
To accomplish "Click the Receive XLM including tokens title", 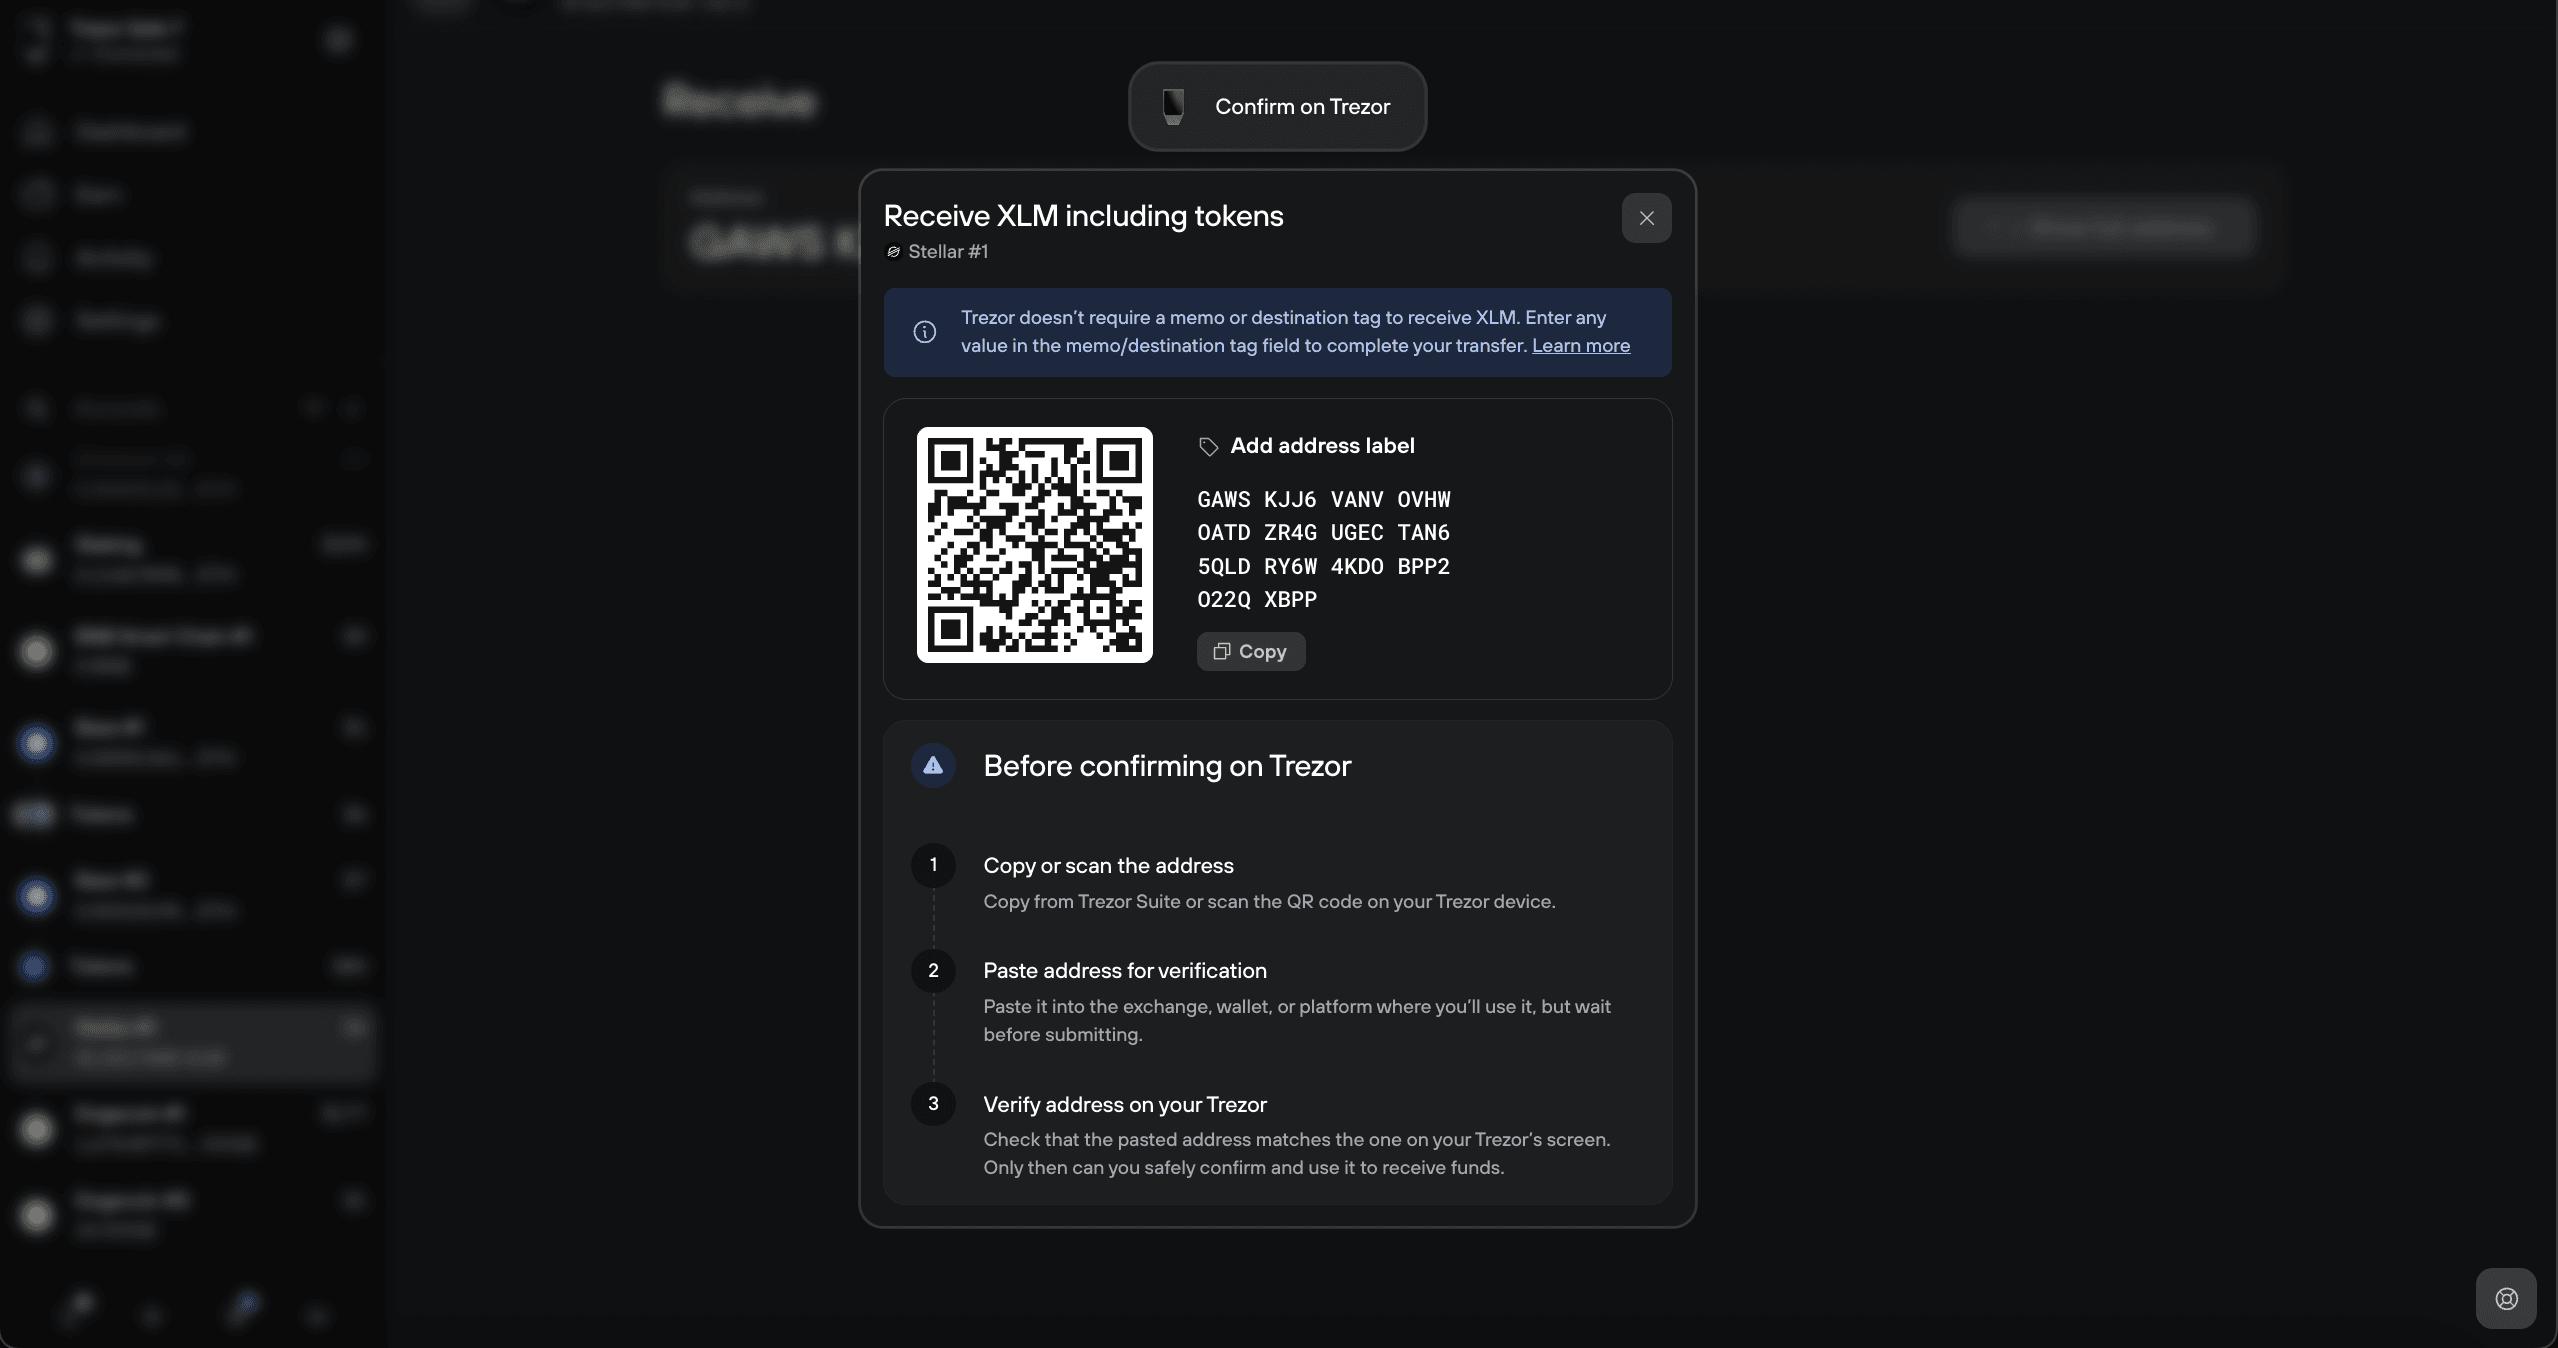I will pyautogui.click(x=1083, y=216).
